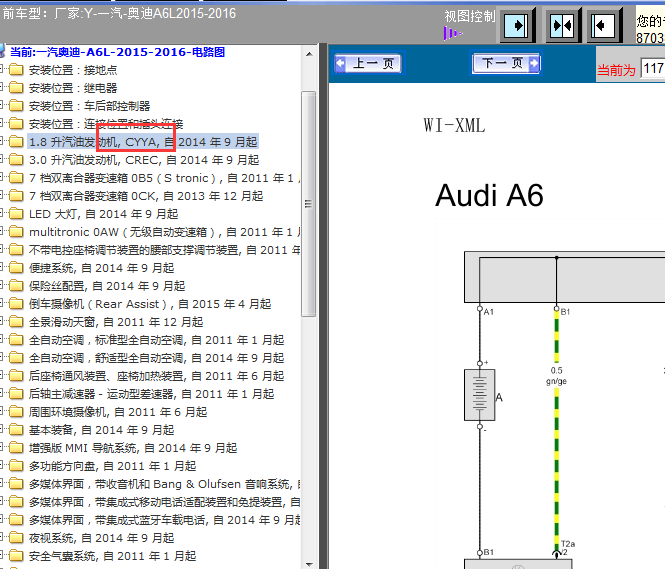Click folder icon of 集成式移动电话适配装置 row
The height and width of the screenshot is (569, 665).
pos(16,502)
